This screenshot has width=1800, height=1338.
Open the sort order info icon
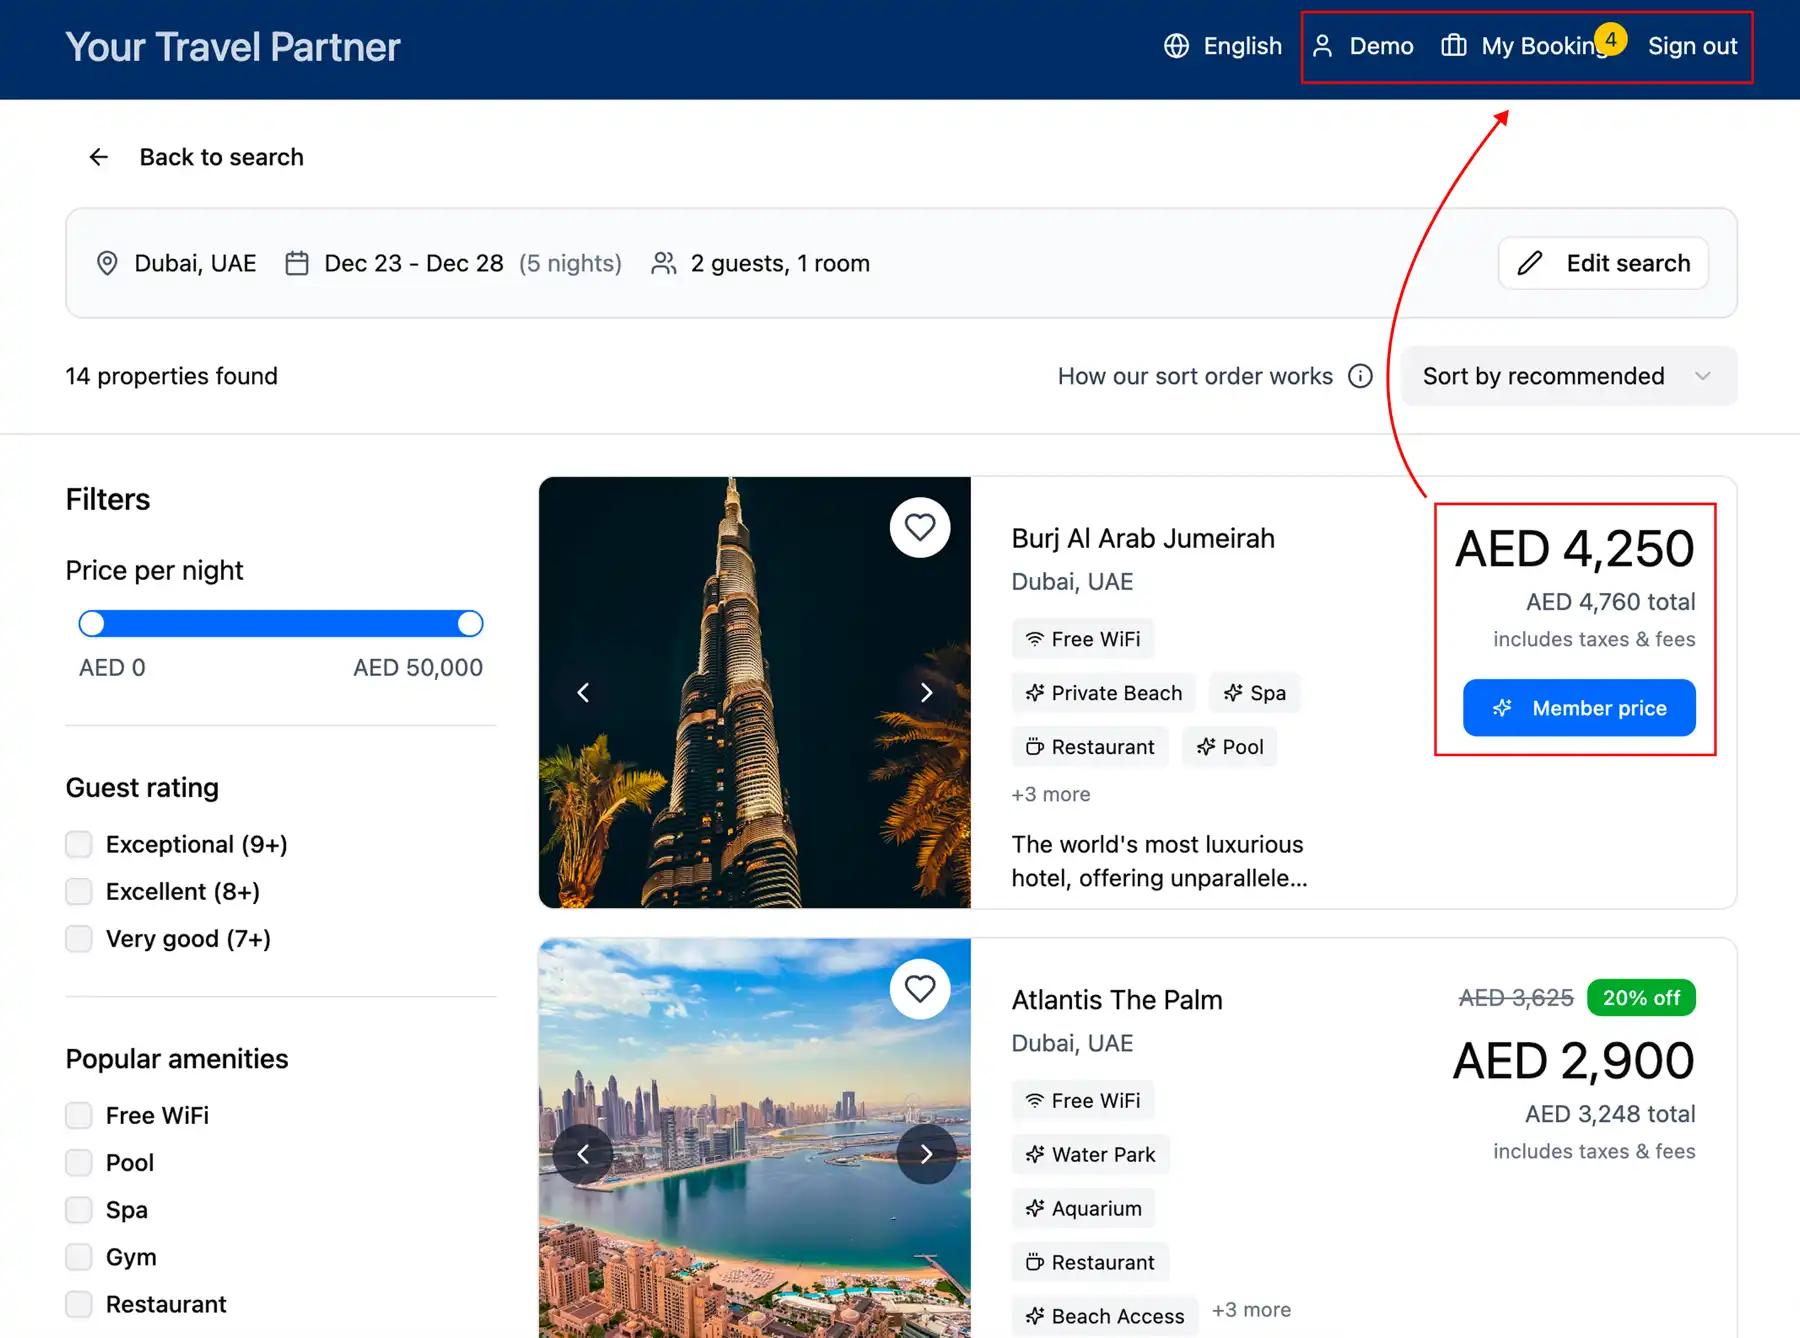click(x=1360, y=376)
